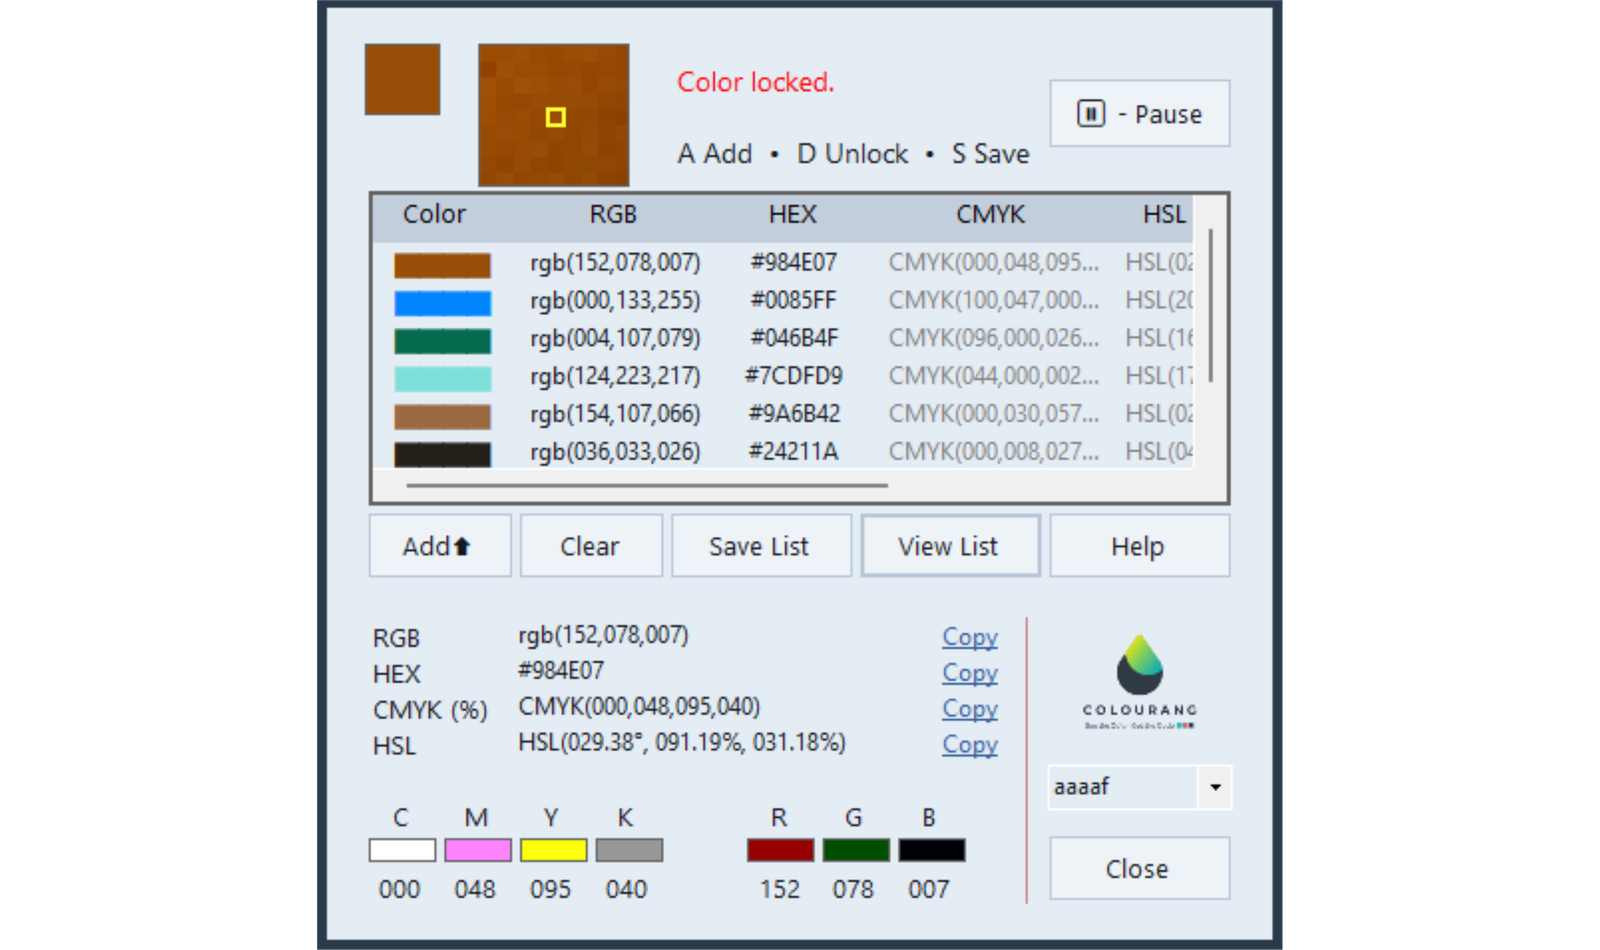Open View List

[950, 546]
